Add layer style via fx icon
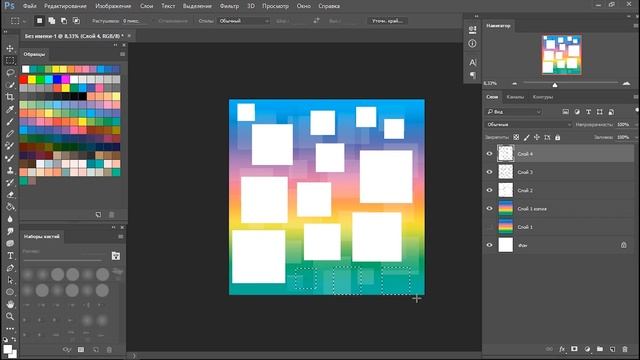Viewport: 640px width, 360px height. tap(562, 349)
